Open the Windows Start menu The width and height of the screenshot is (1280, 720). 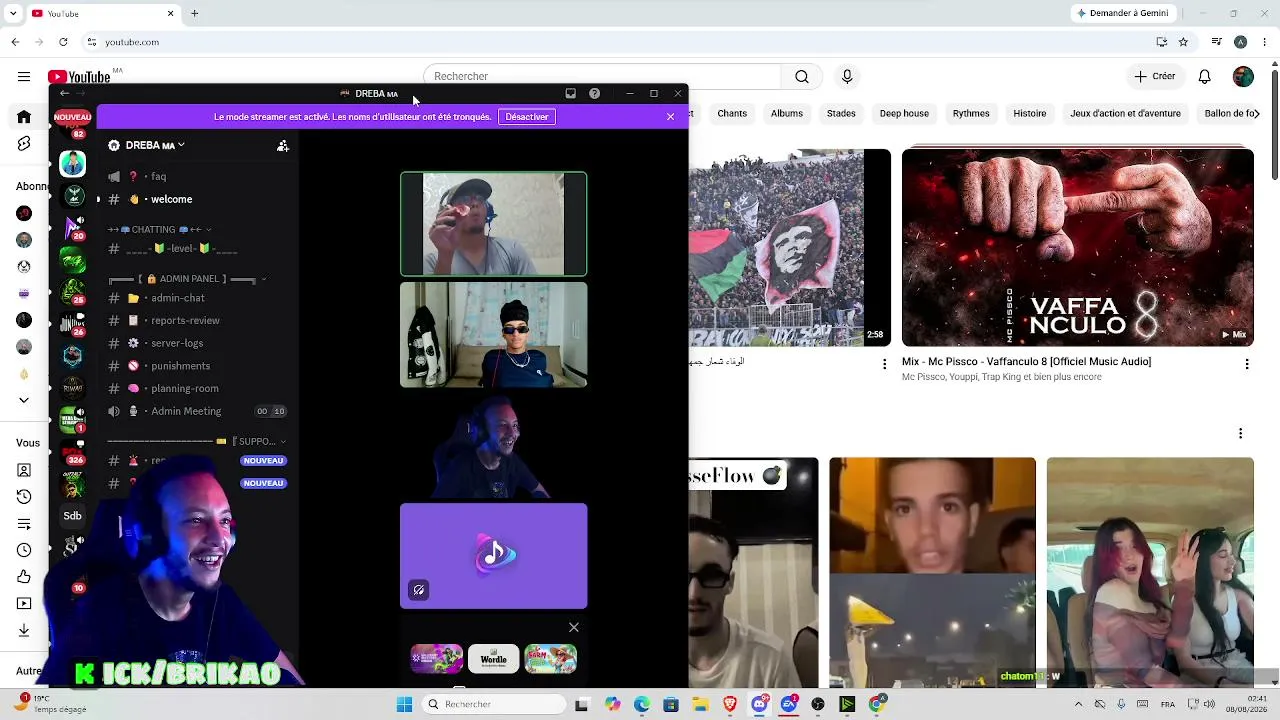(404, 705)
